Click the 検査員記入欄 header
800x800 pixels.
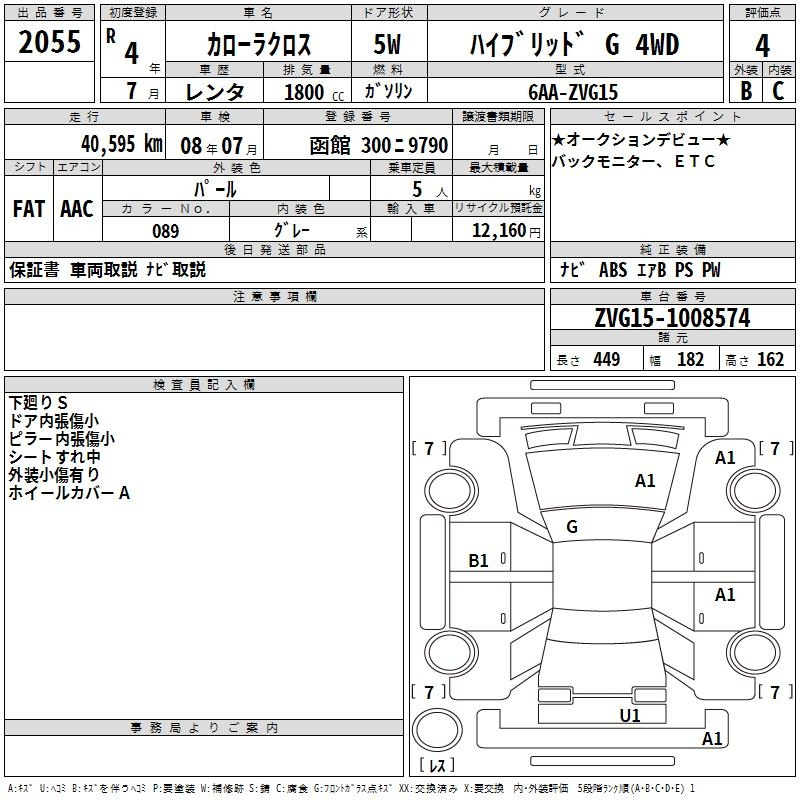pyautogui.click(x=204, y=385)
